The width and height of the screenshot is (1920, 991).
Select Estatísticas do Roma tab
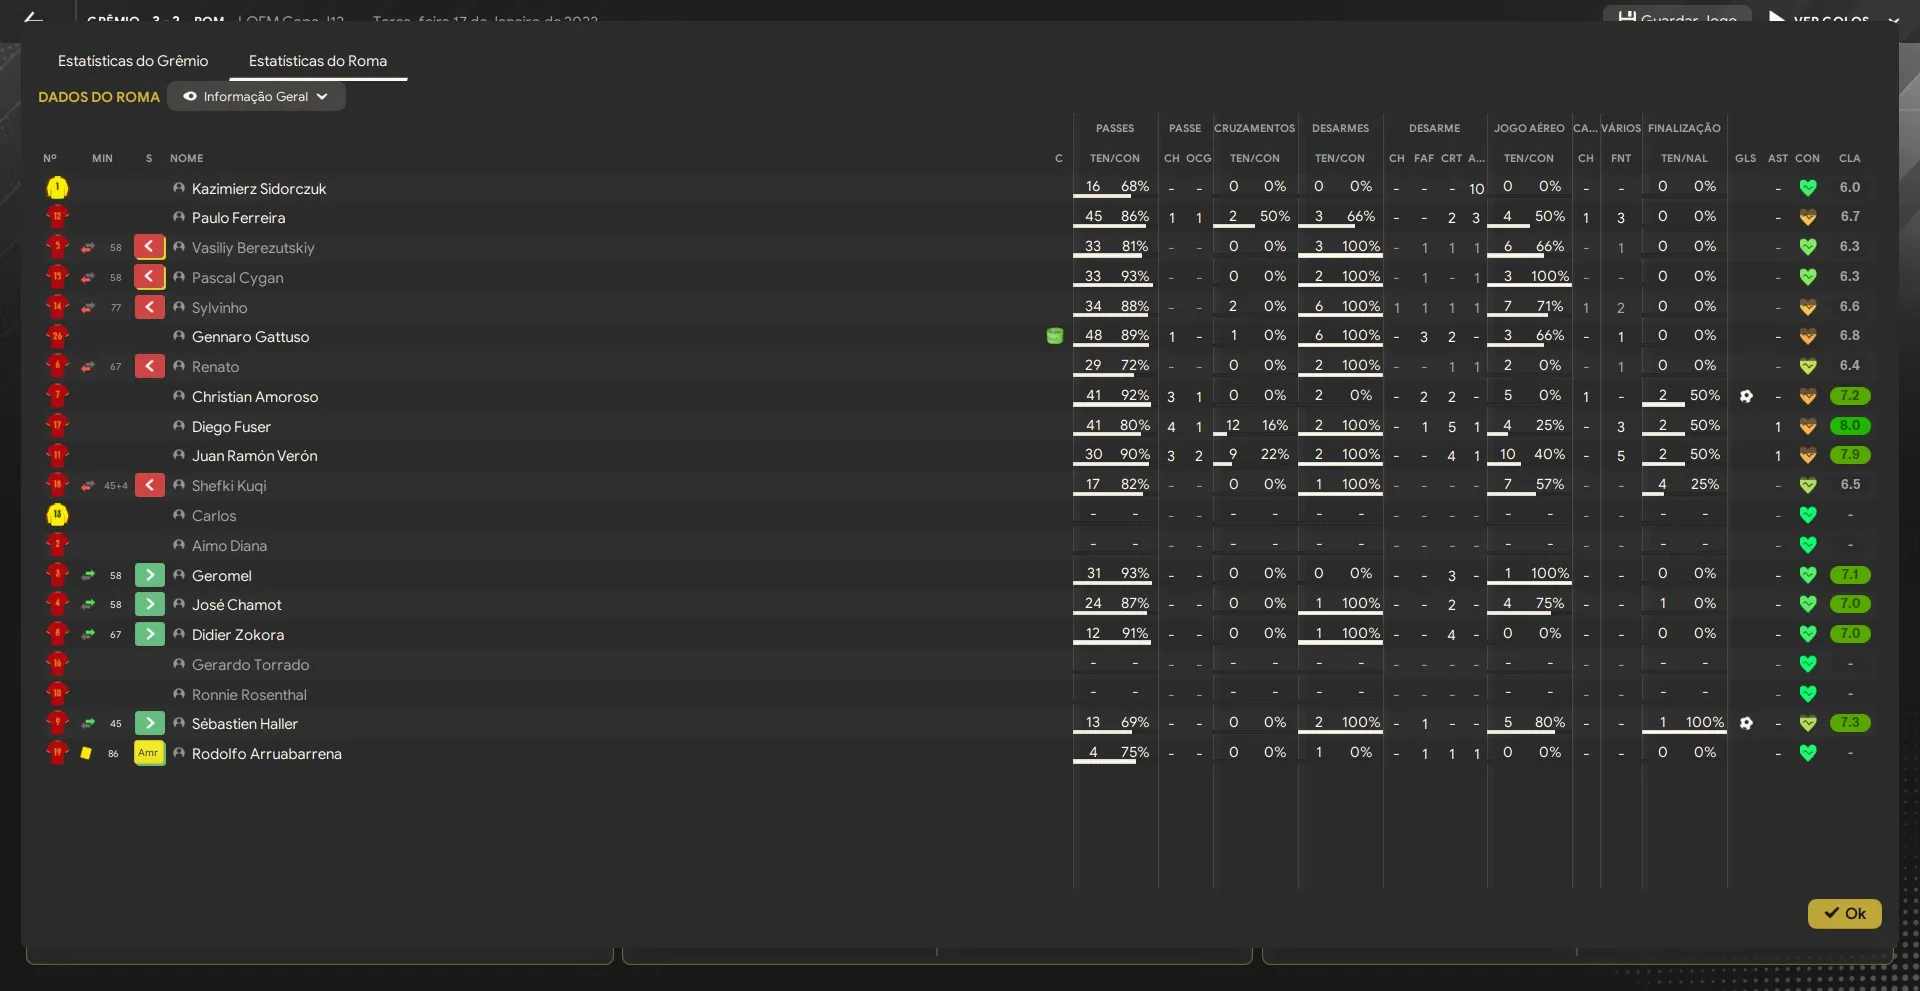(x=318, y=61)
